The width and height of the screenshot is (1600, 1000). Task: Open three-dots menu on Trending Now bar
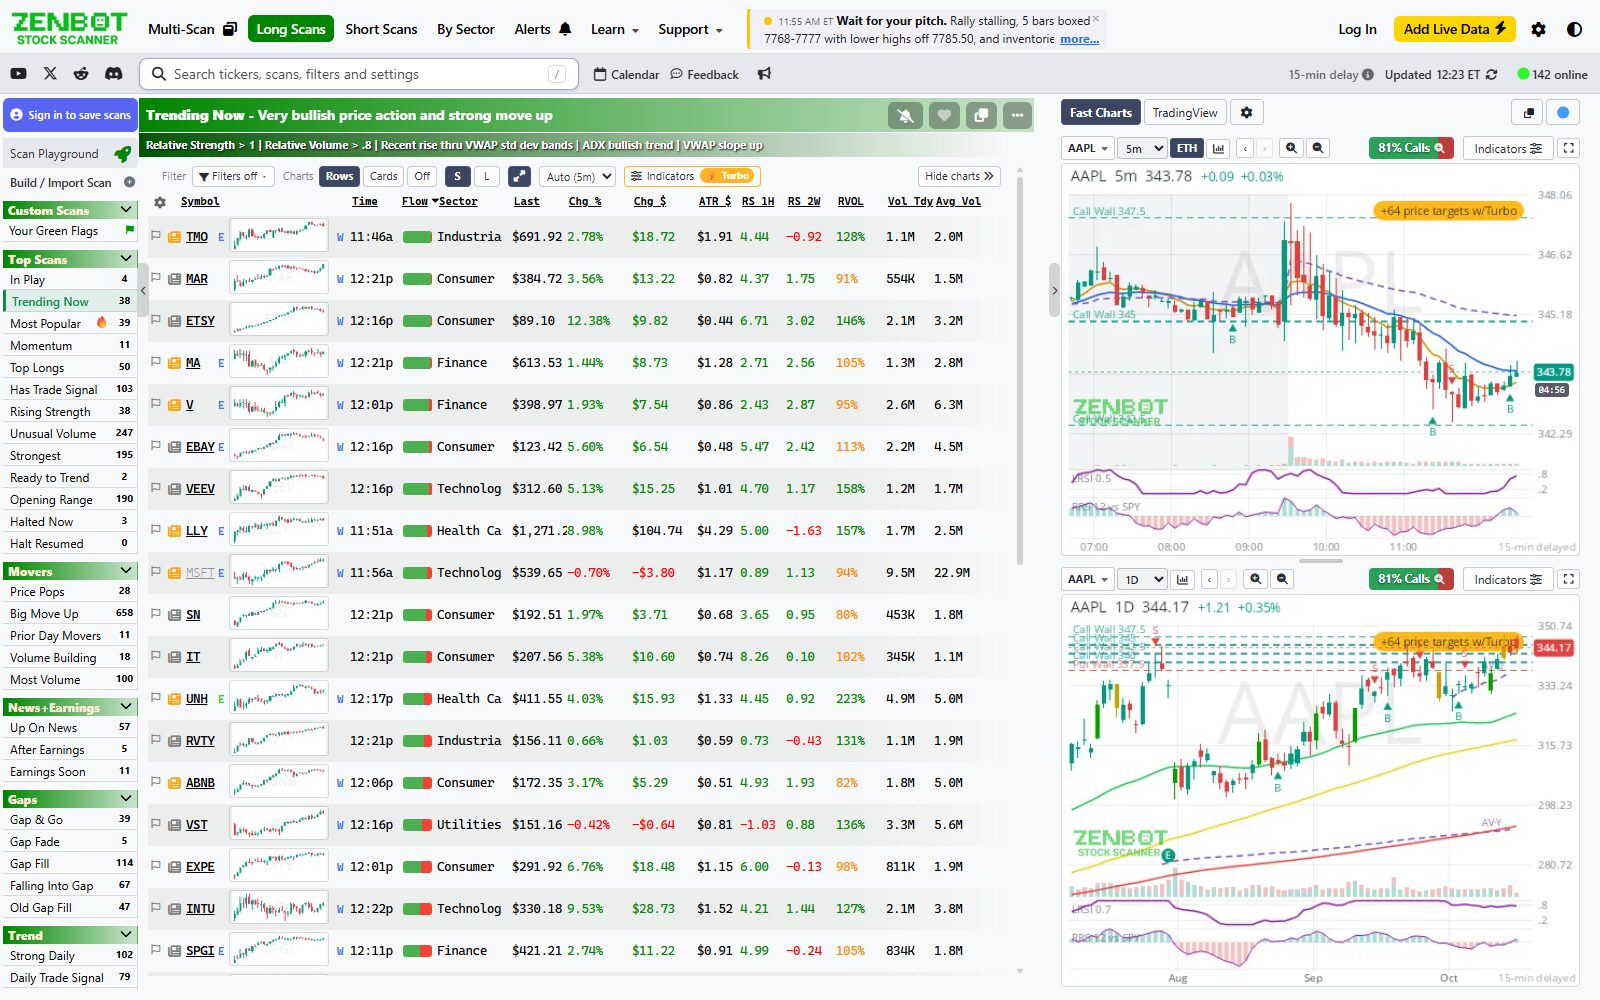[x=1017, y=116]
